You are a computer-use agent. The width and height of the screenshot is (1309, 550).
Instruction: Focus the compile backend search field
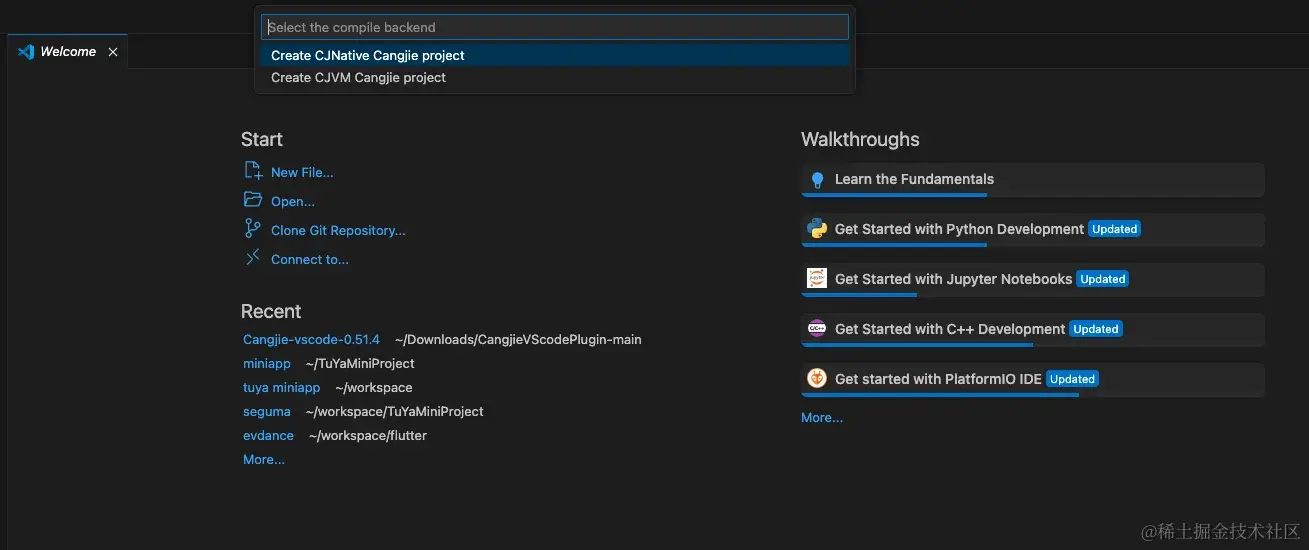coord(554,27)
